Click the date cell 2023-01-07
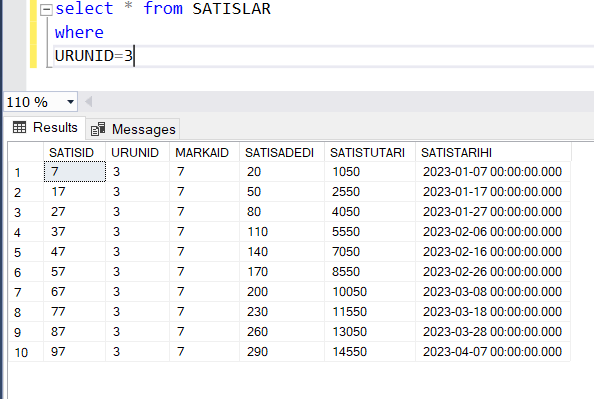This screenshot has width=594, height=399. [x=493, y=172]
